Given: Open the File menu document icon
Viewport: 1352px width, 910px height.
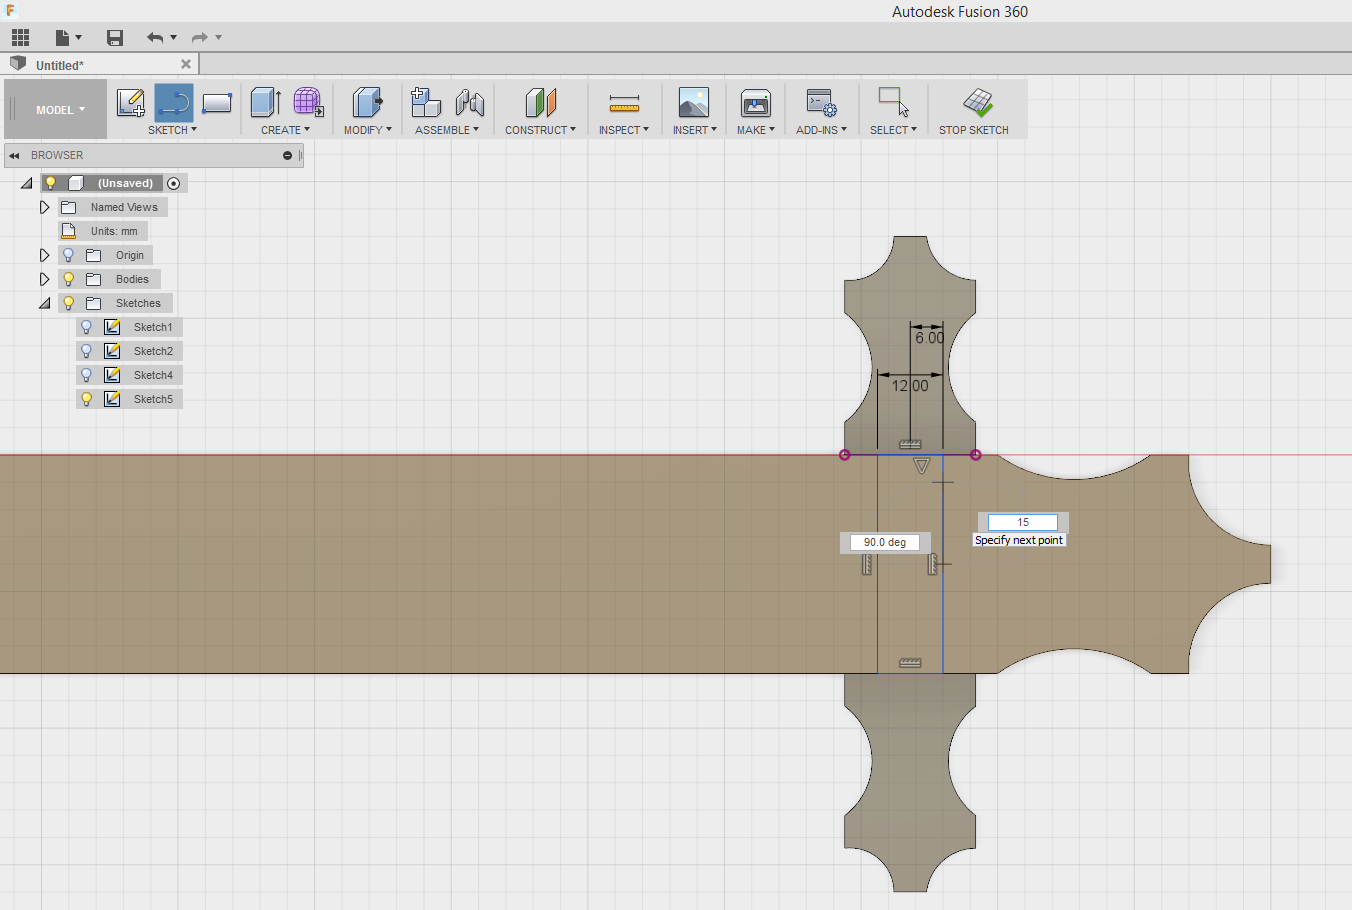Looking at the screenshot, I should [x=63, y=38].
